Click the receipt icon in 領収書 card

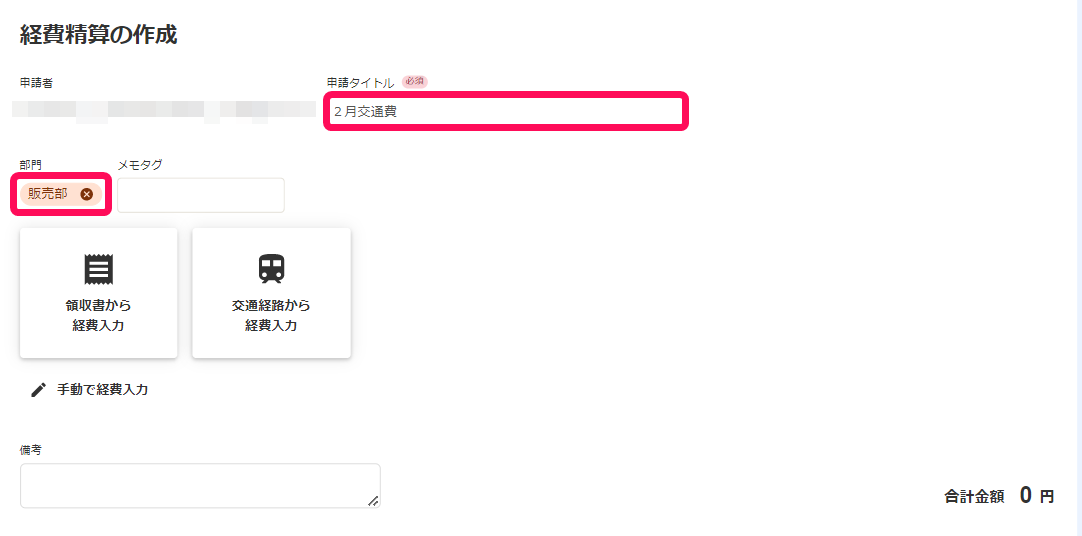click(99, 269)
